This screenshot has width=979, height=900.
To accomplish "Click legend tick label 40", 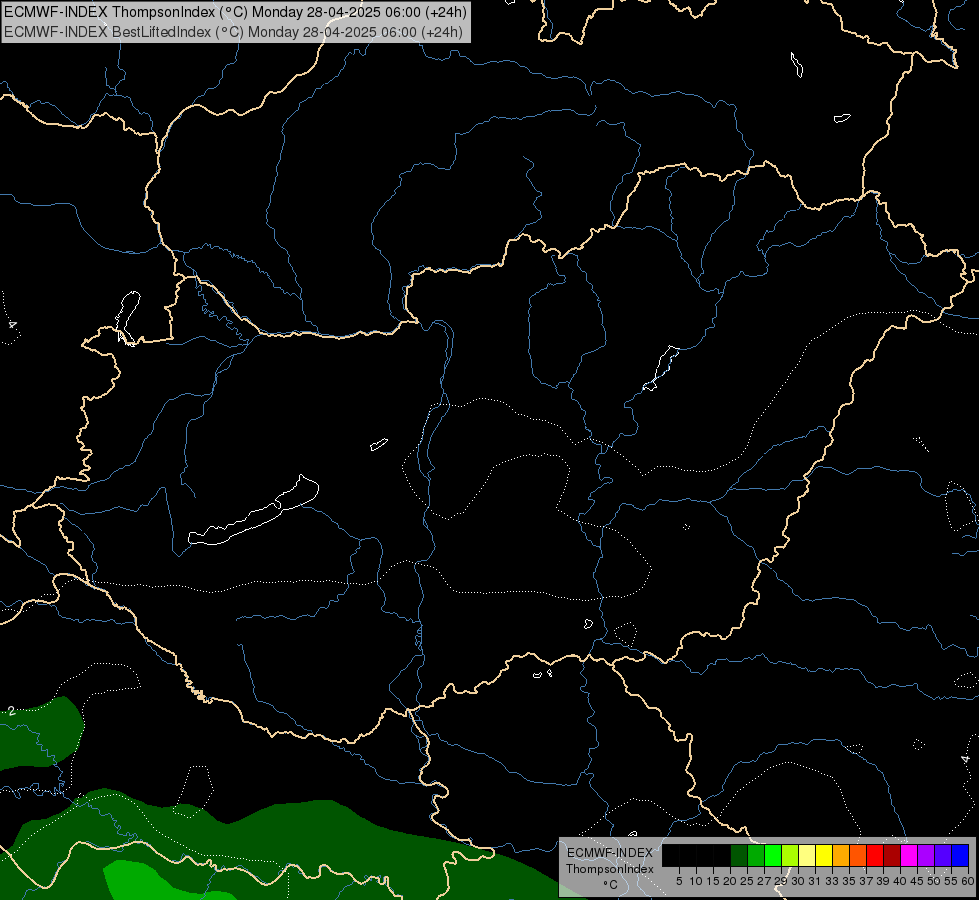I will coord(900,881).
